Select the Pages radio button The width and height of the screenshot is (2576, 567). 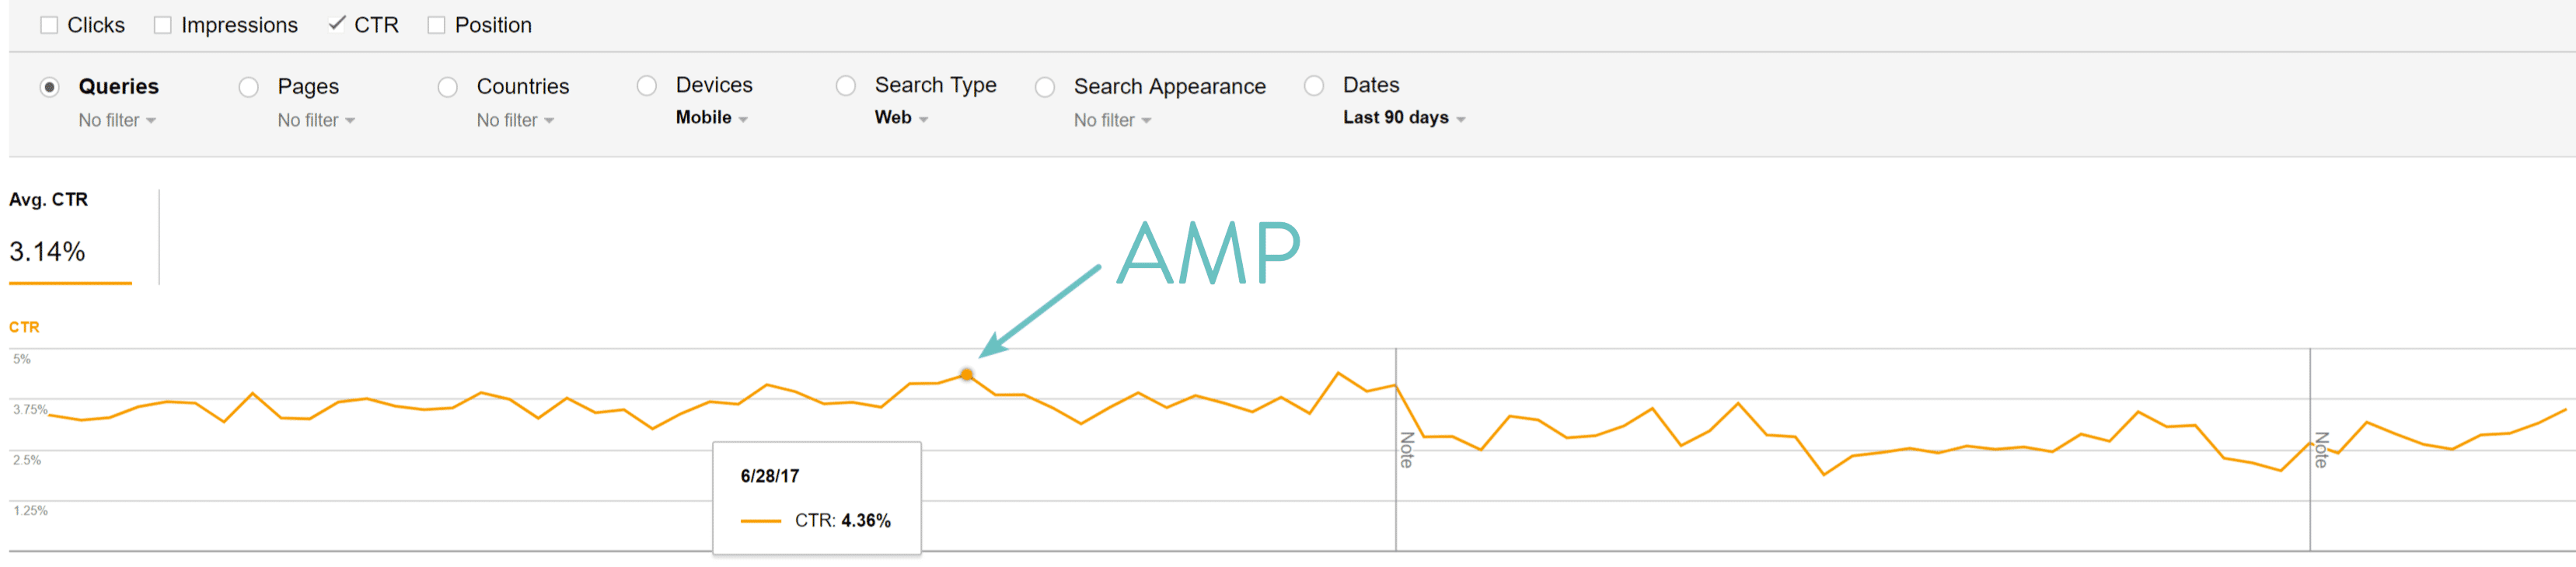tap(248, 87)
